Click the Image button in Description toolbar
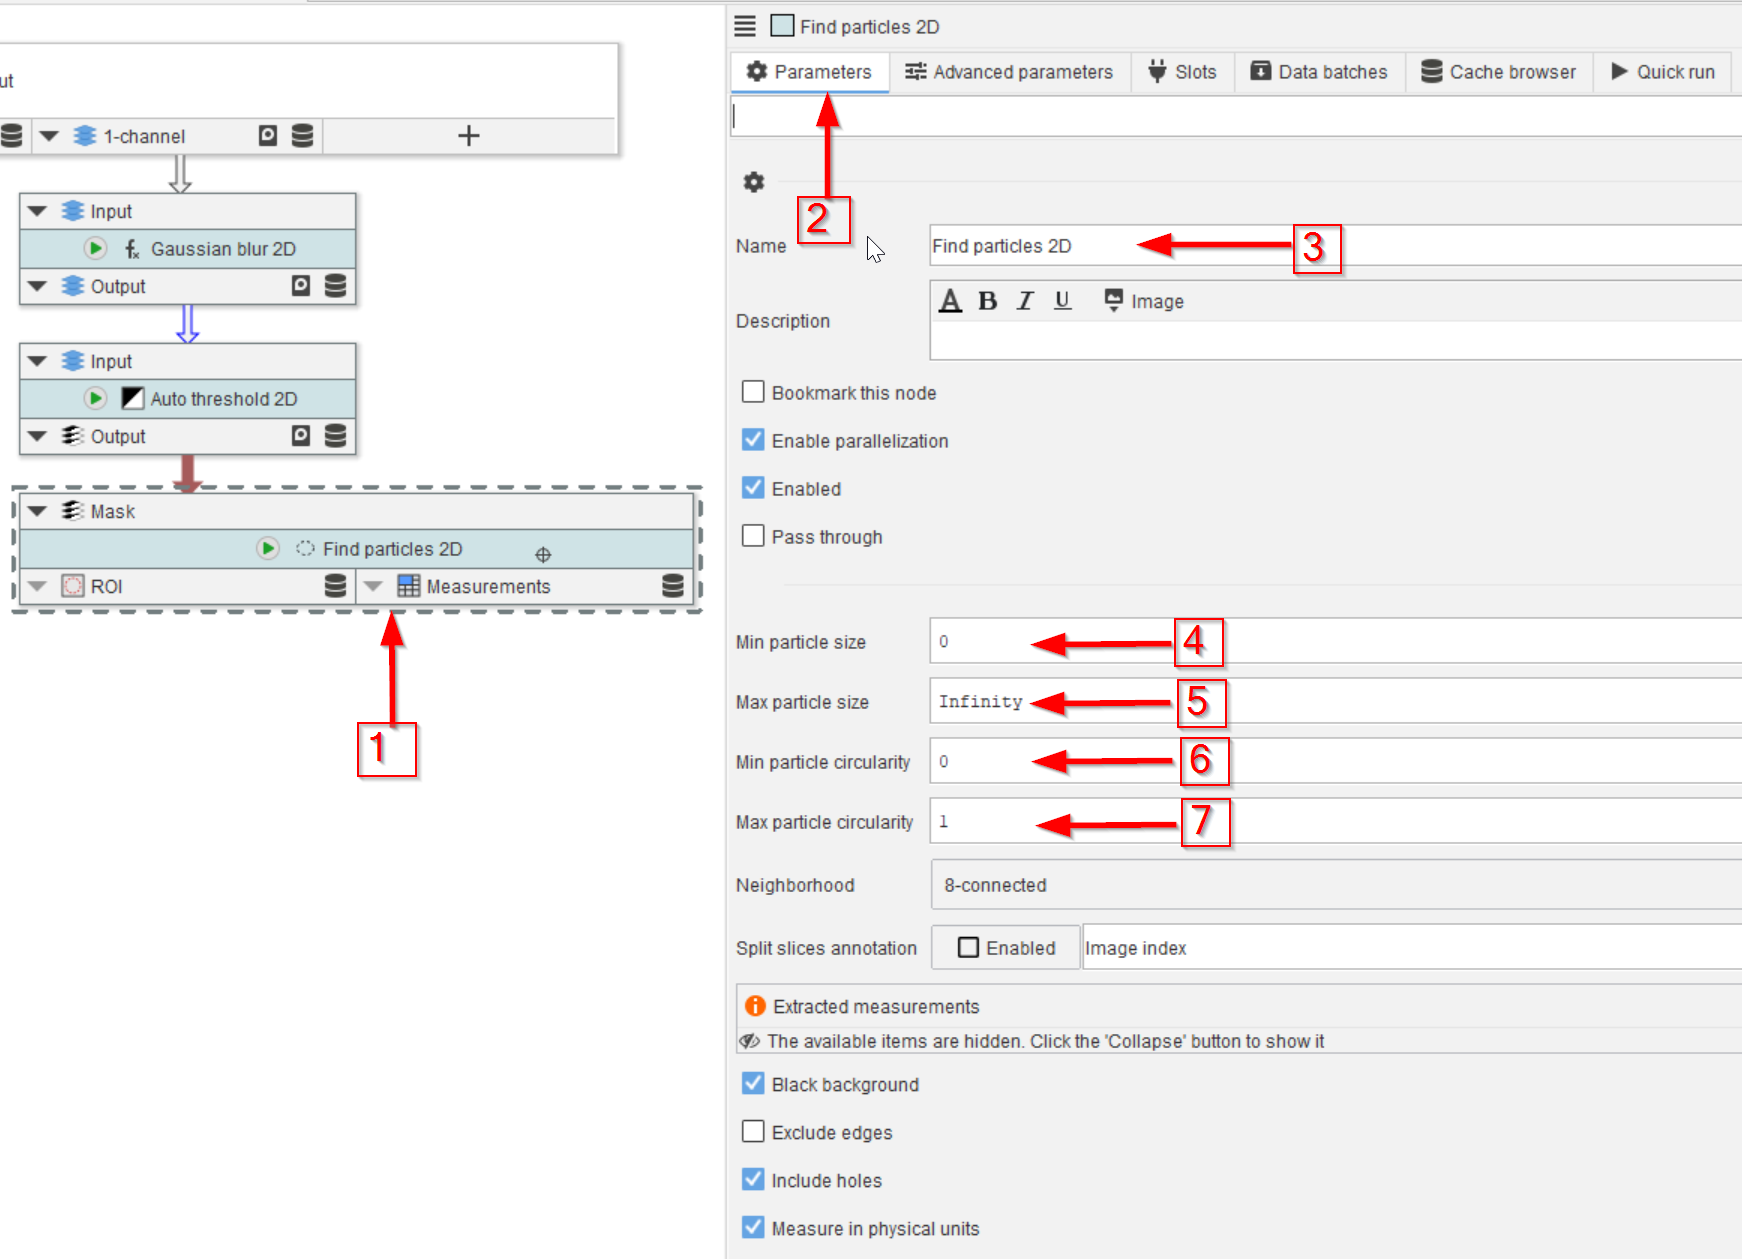1742x1259 pixels. tap(1144, 301)
